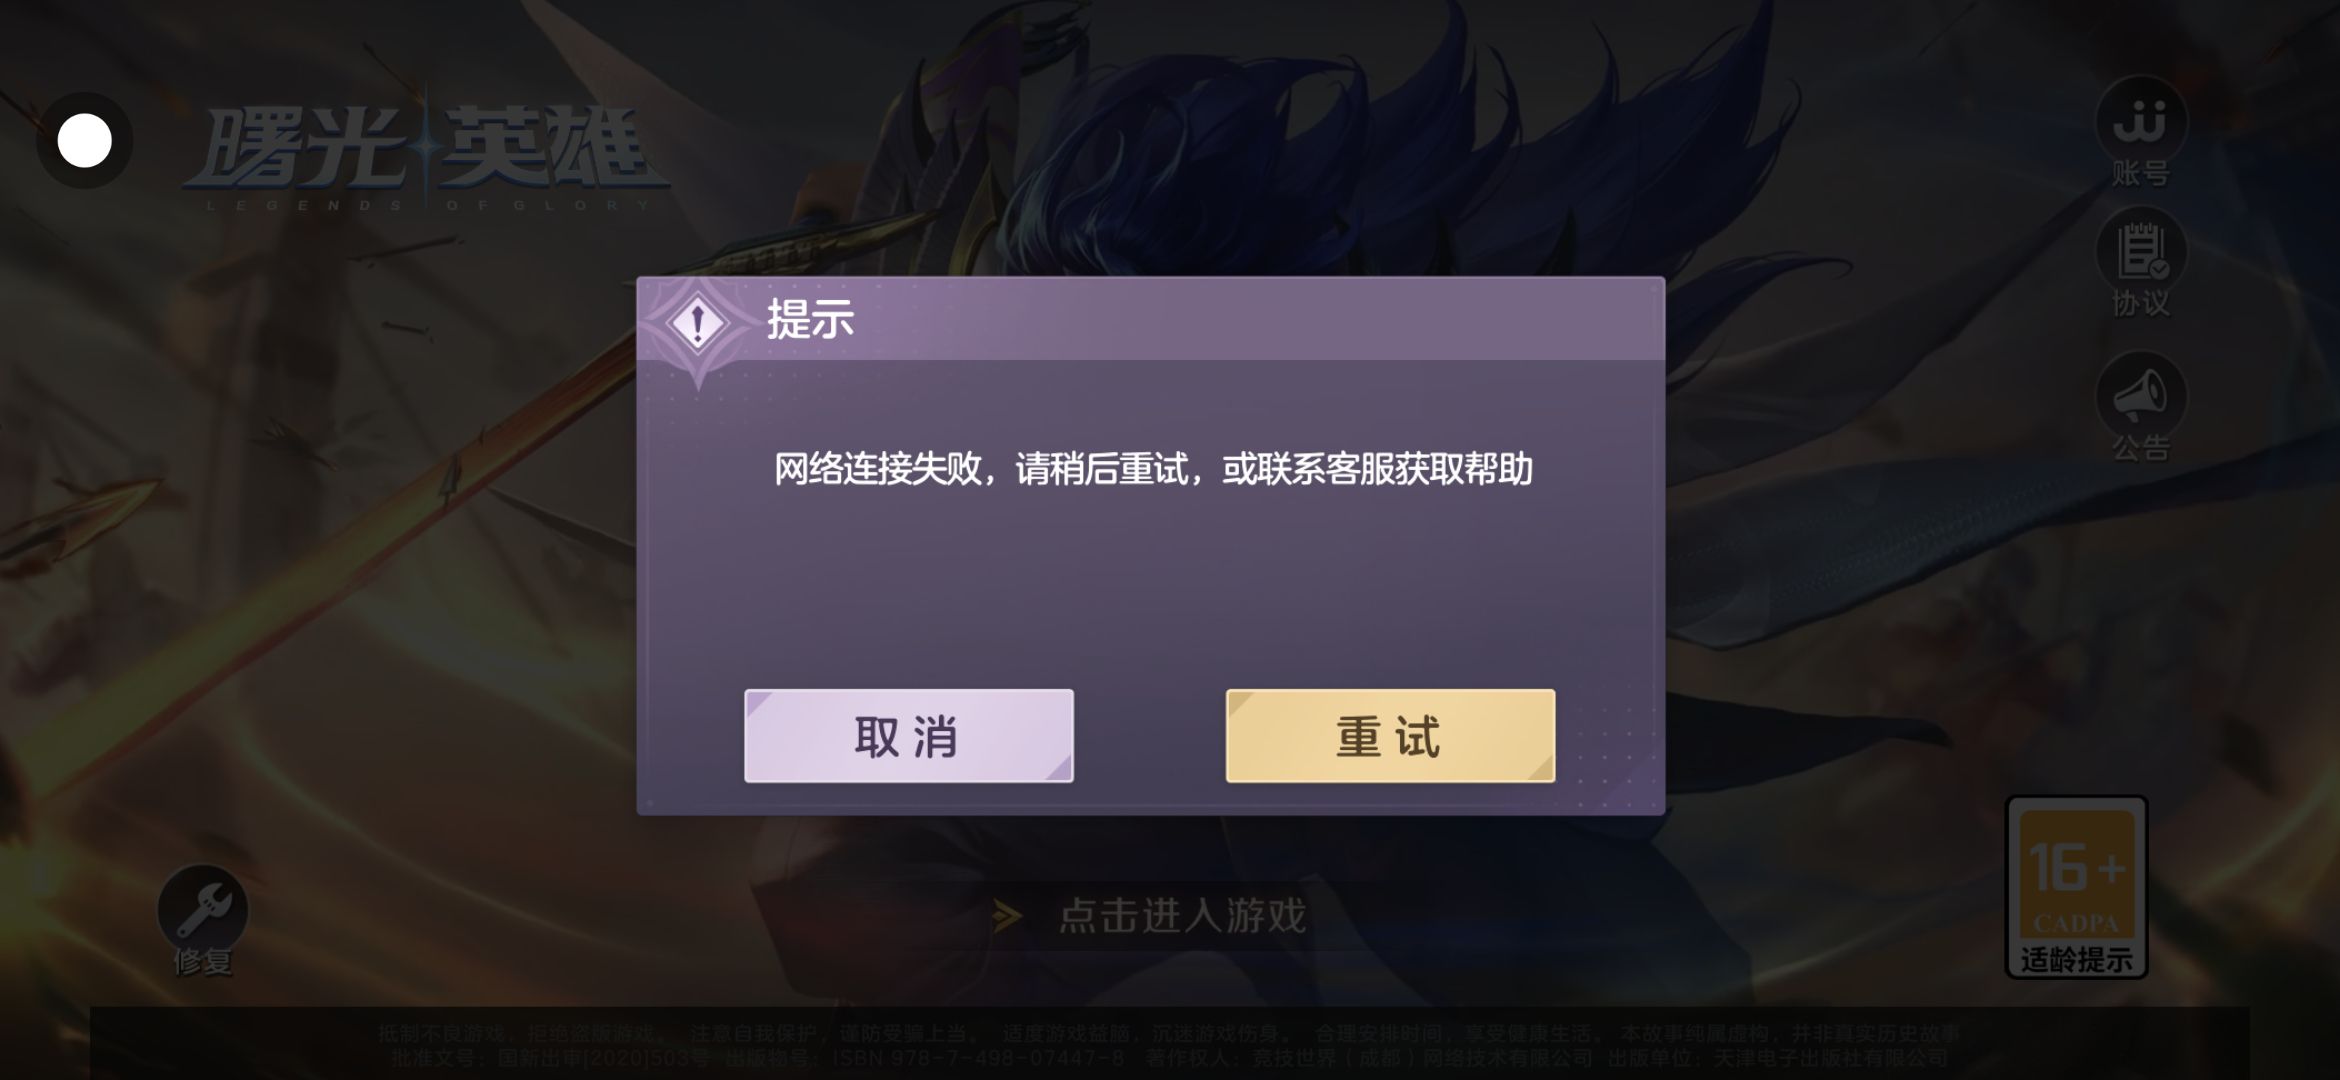2340x1080 pixels.
Task: Select the 适龄提示 label under the rating
Action: (x=2077, y=960)
